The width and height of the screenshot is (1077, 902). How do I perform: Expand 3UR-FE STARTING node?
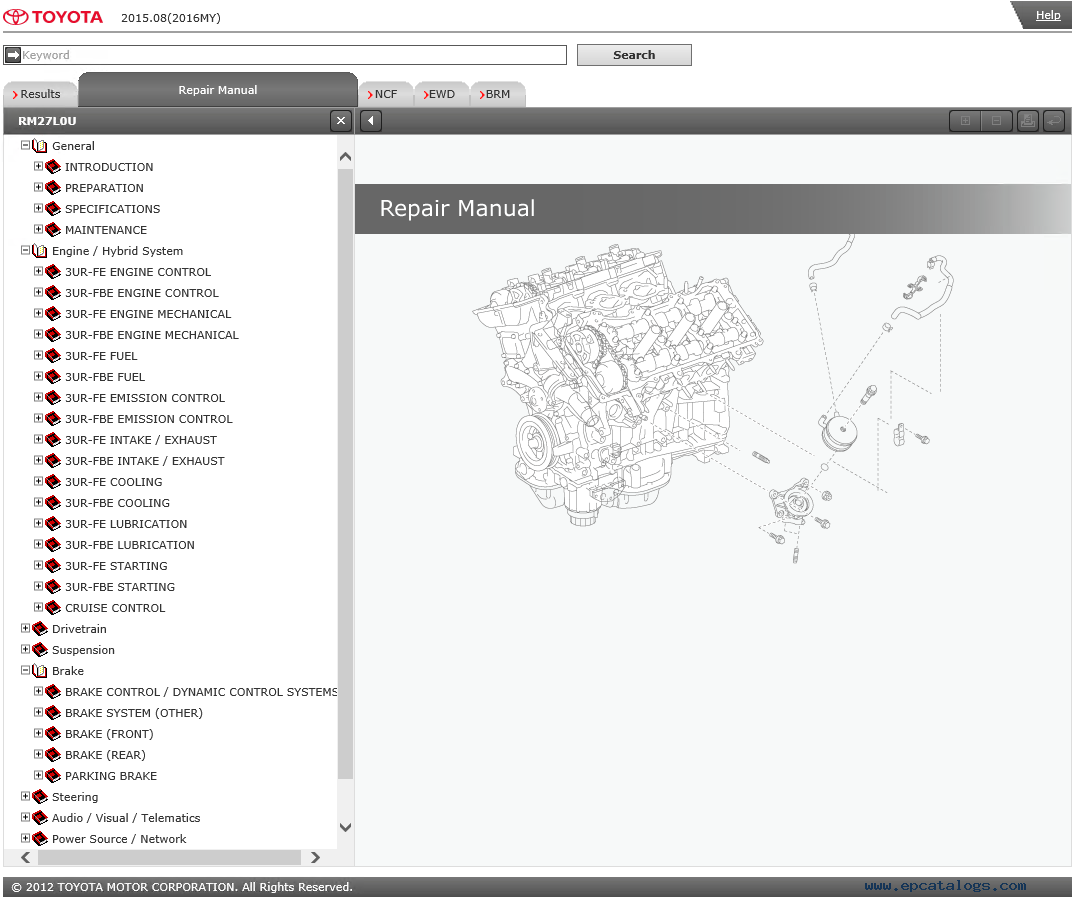click(x=38, y=565)
